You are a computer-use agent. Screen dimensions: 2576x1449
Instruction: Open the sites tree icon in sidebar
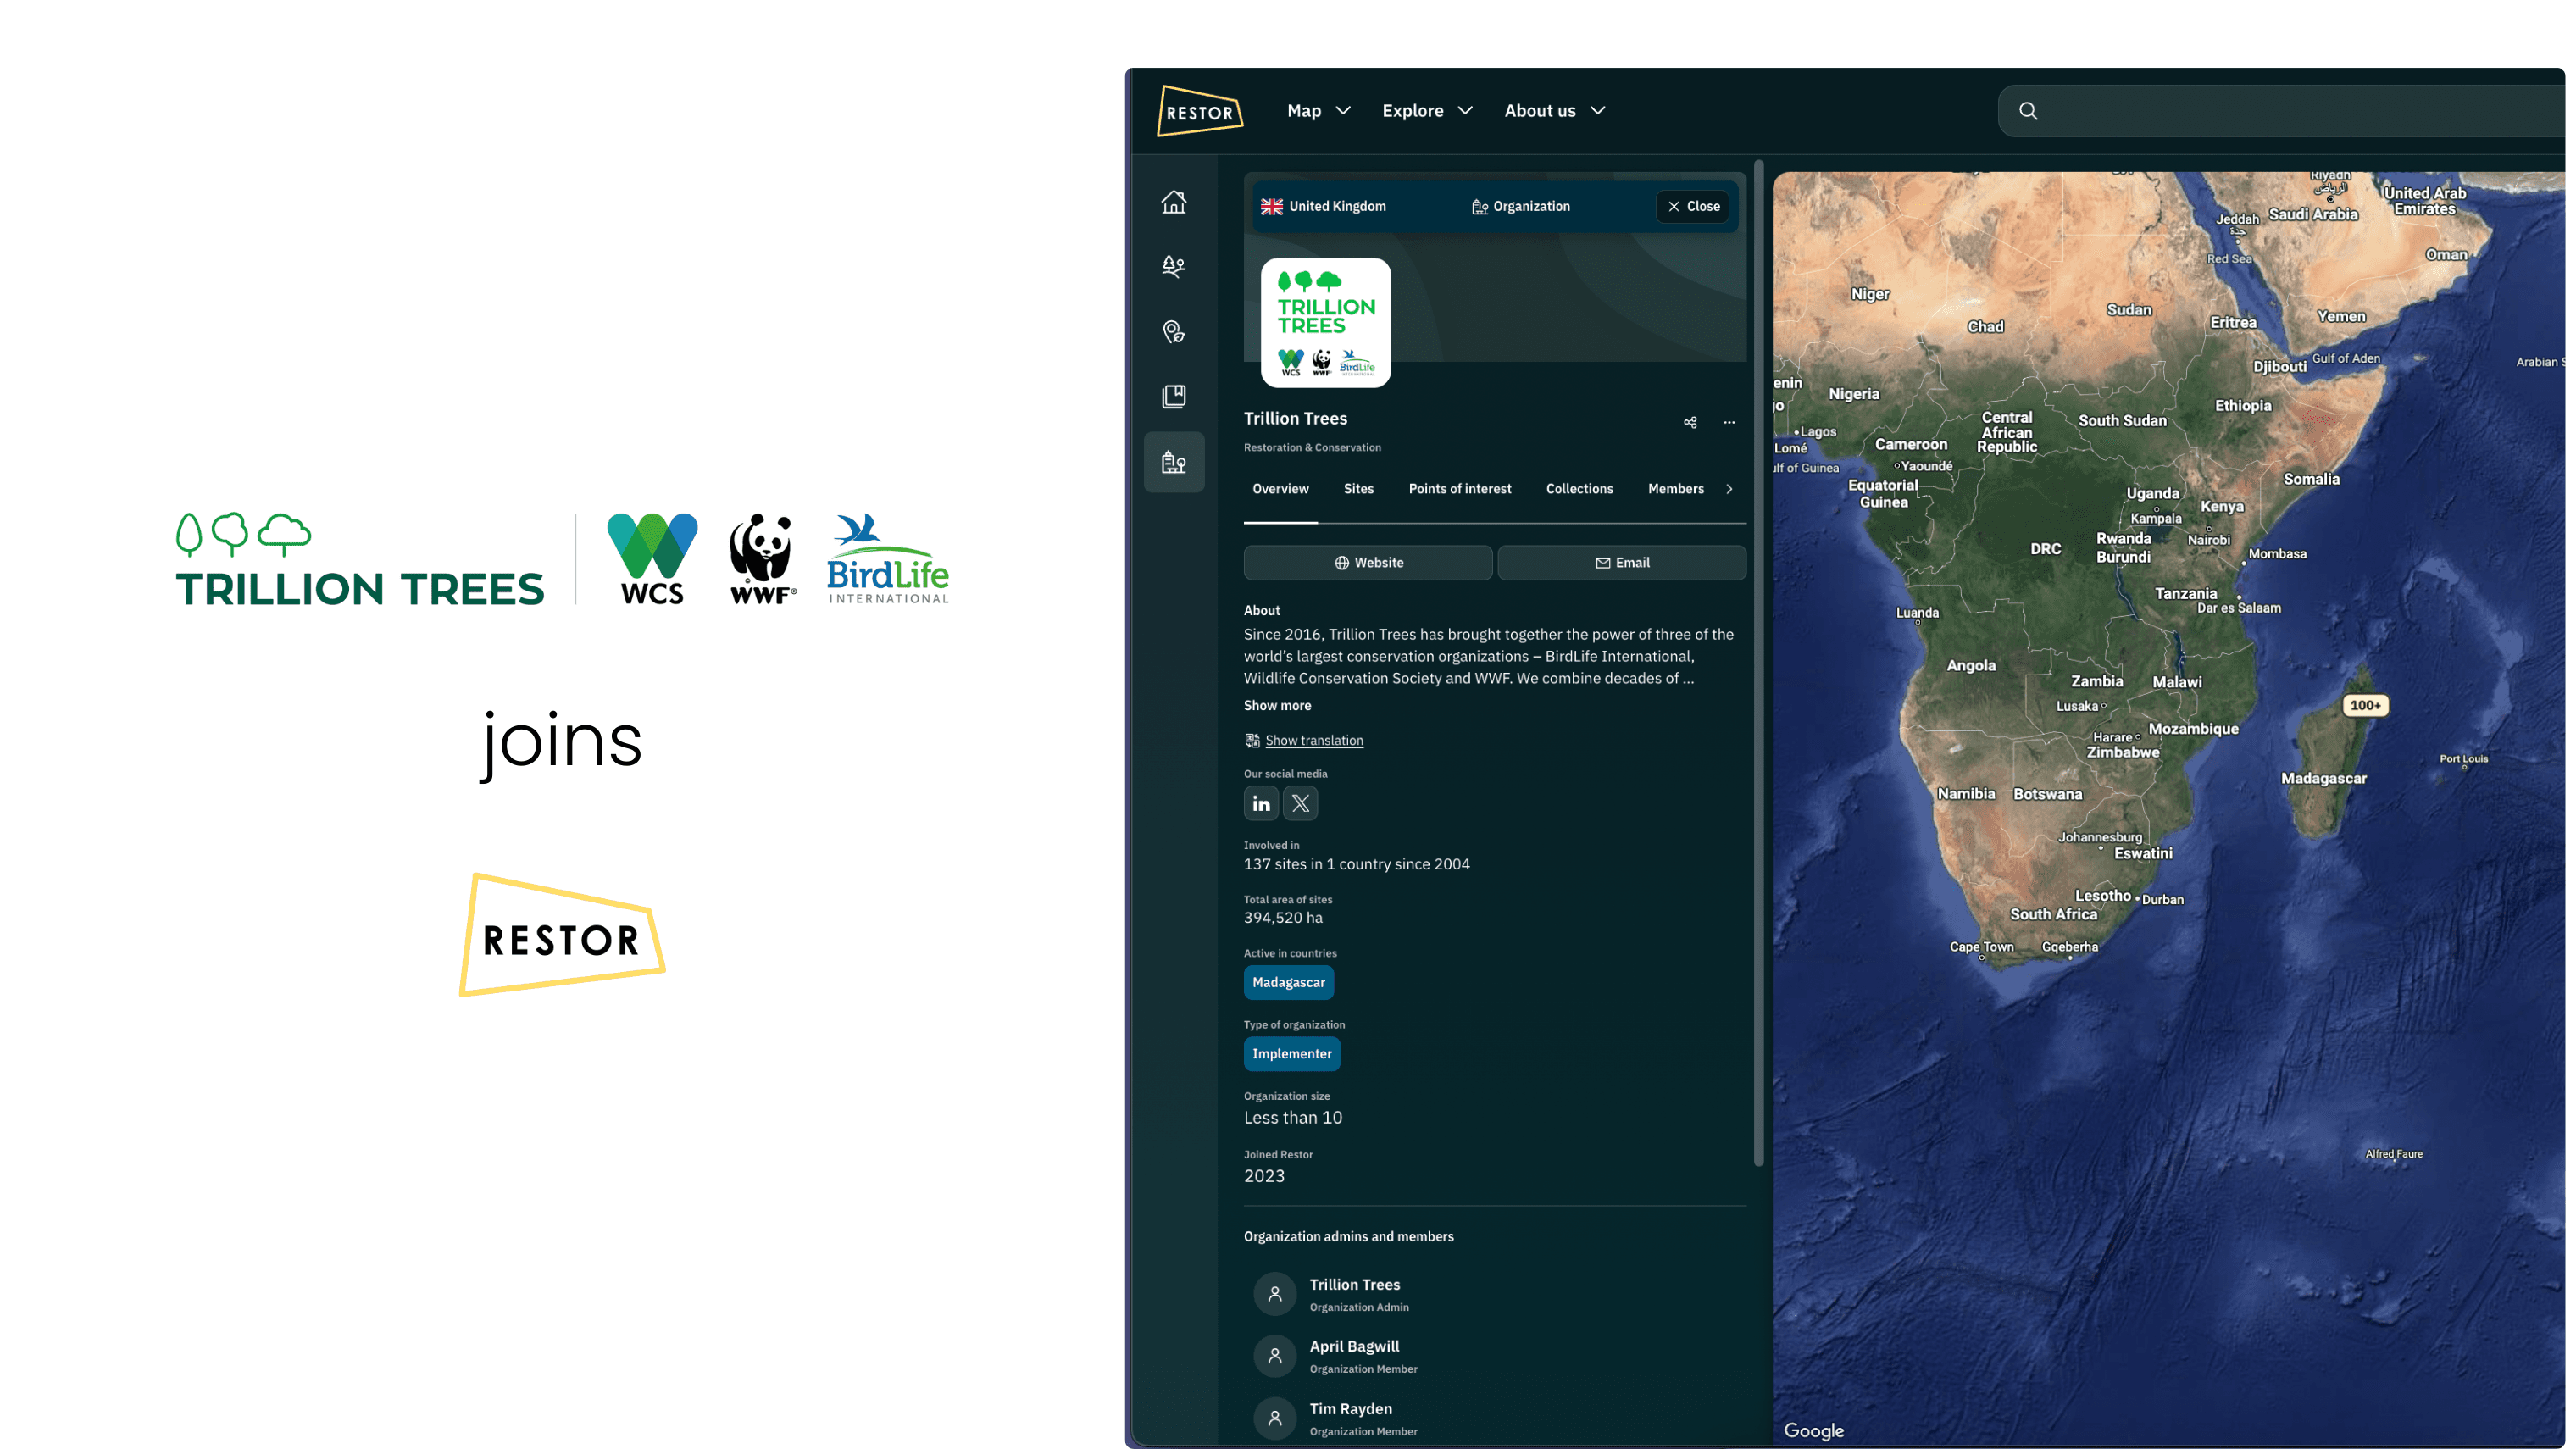tap(1173, 266)
